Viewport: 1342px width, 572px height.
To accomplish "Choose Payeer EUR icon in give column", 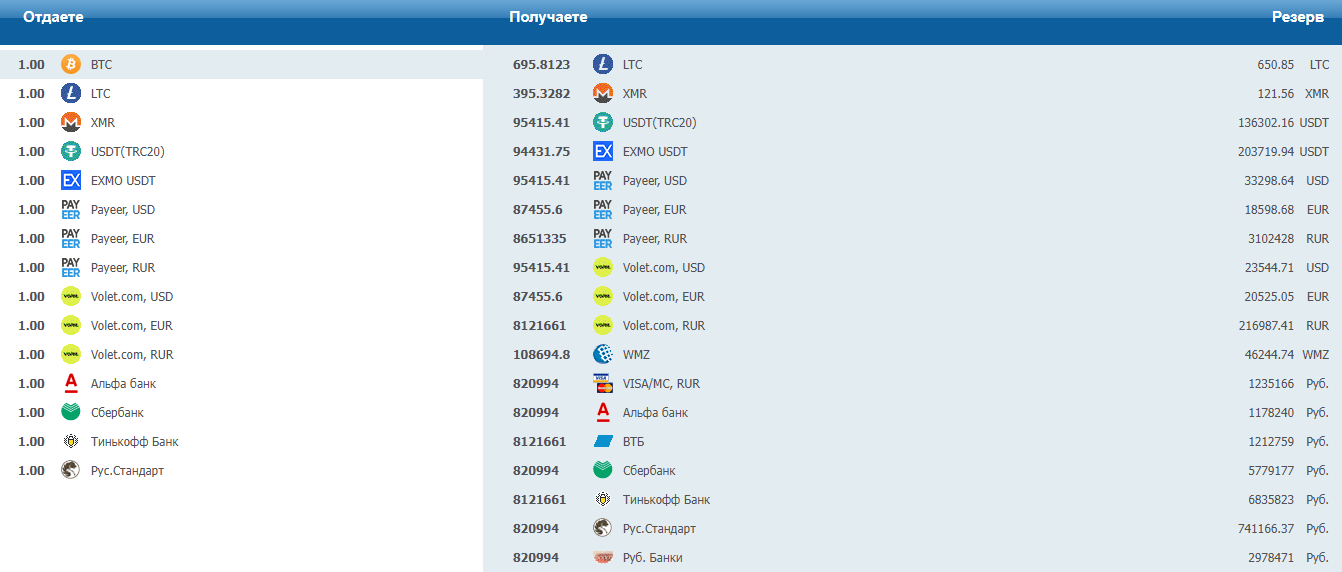I will click(x=71, y=238).
